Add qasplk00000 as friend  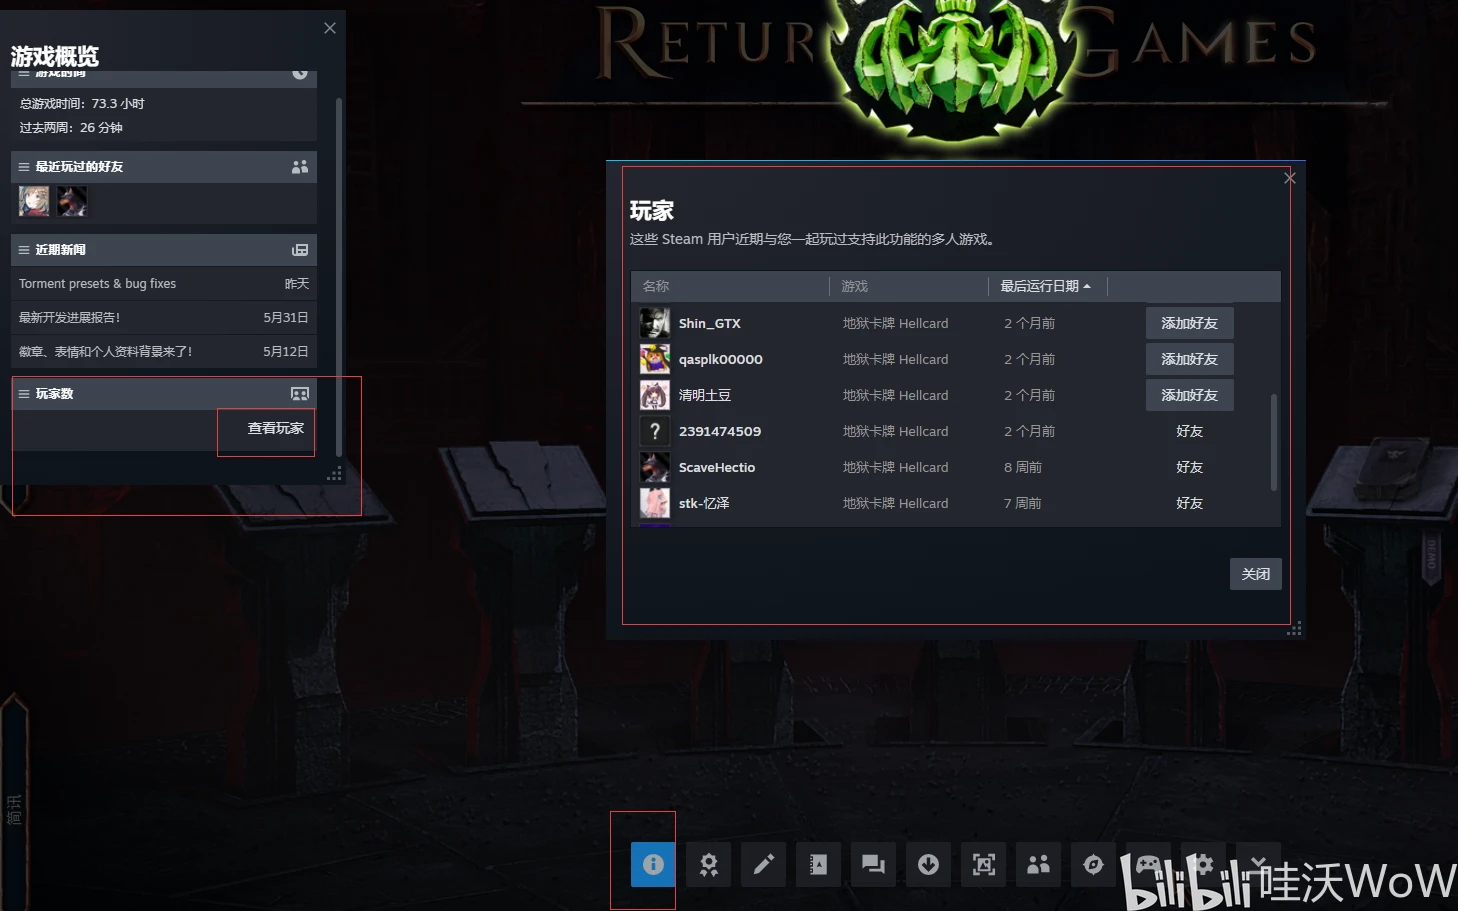[1189, 359]
